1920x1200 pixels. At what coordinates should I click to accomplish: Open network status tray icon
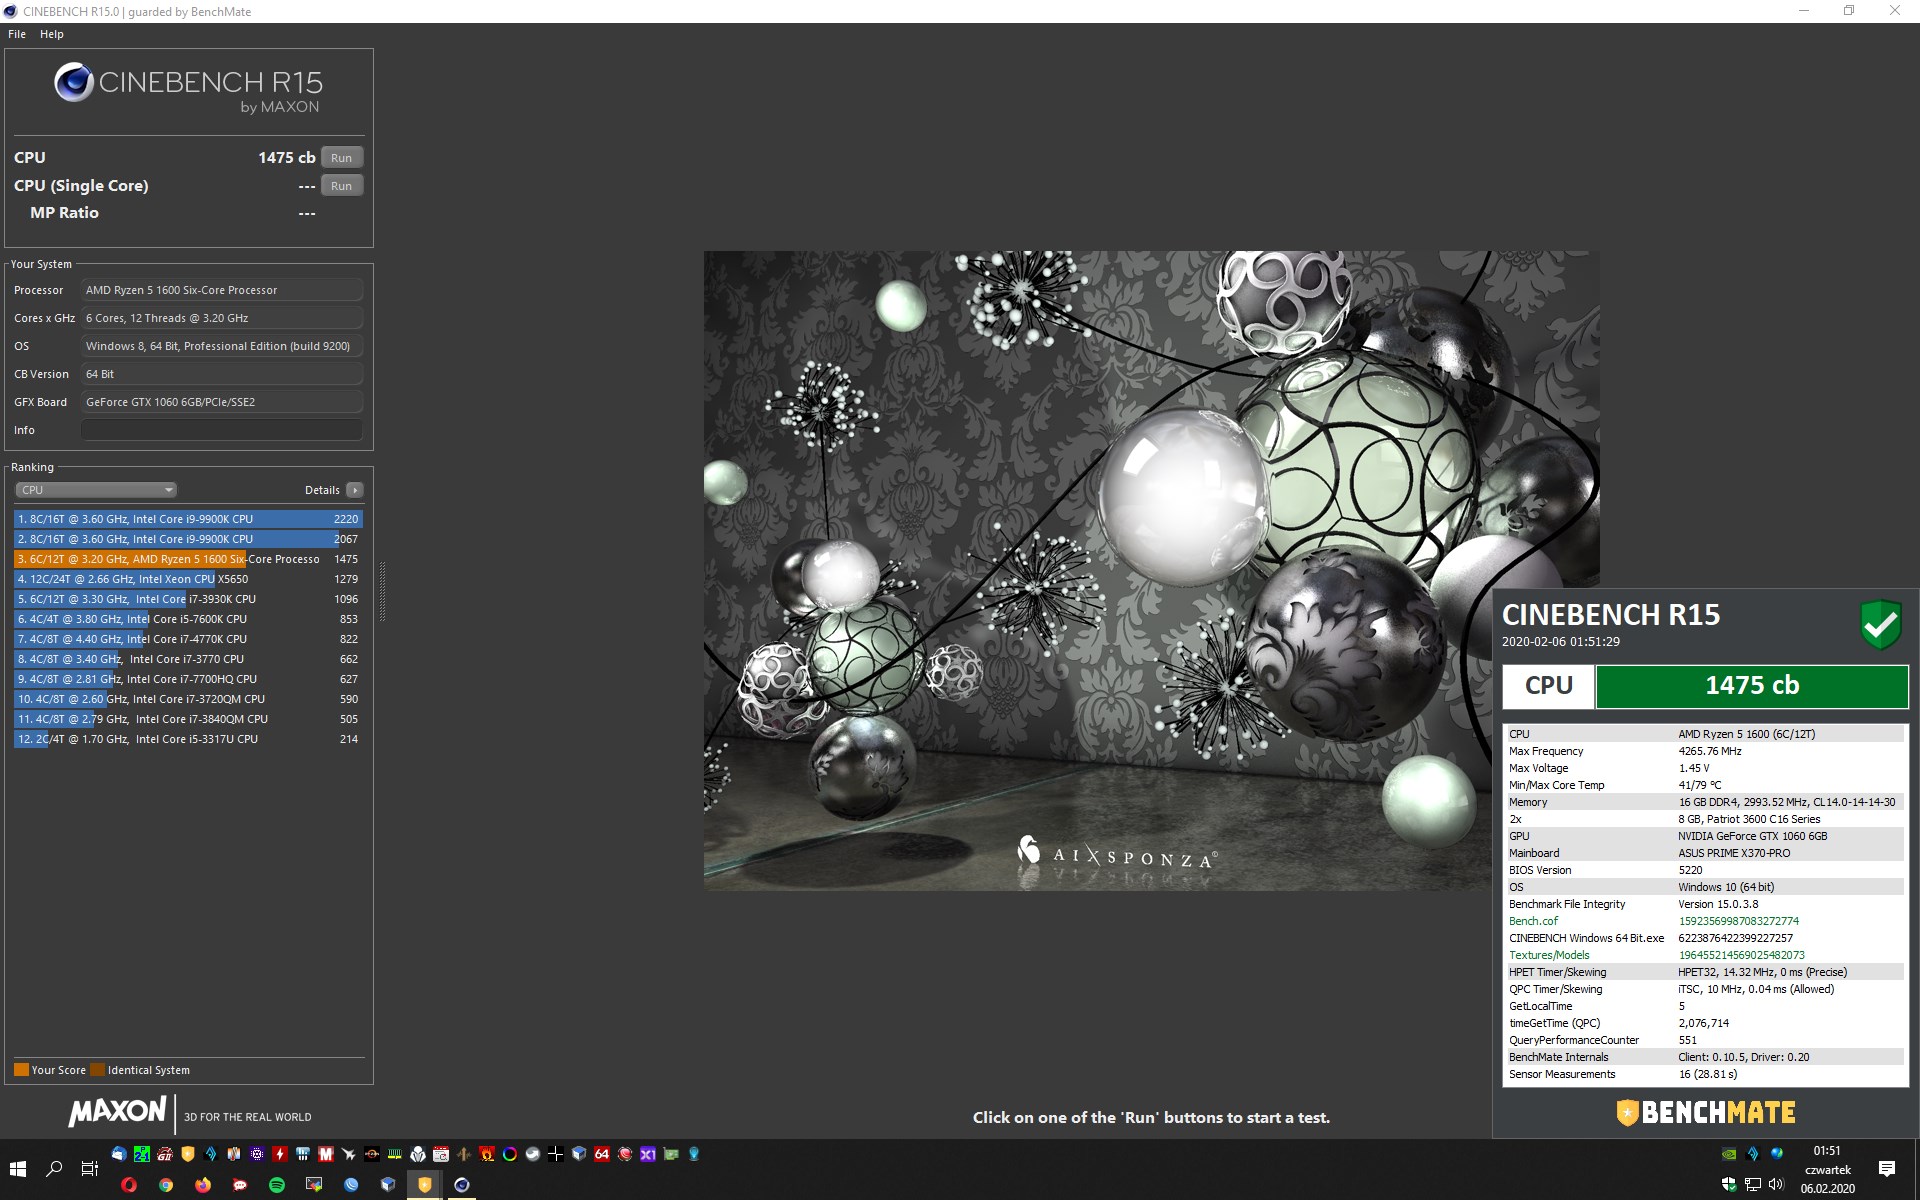[x=1752, y=1184]
